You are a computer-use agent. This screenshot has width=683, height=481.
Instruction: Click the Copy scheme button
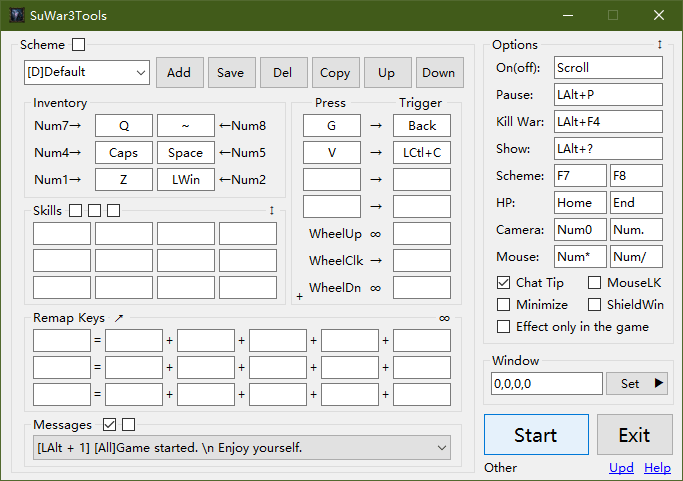pos(335,72)
